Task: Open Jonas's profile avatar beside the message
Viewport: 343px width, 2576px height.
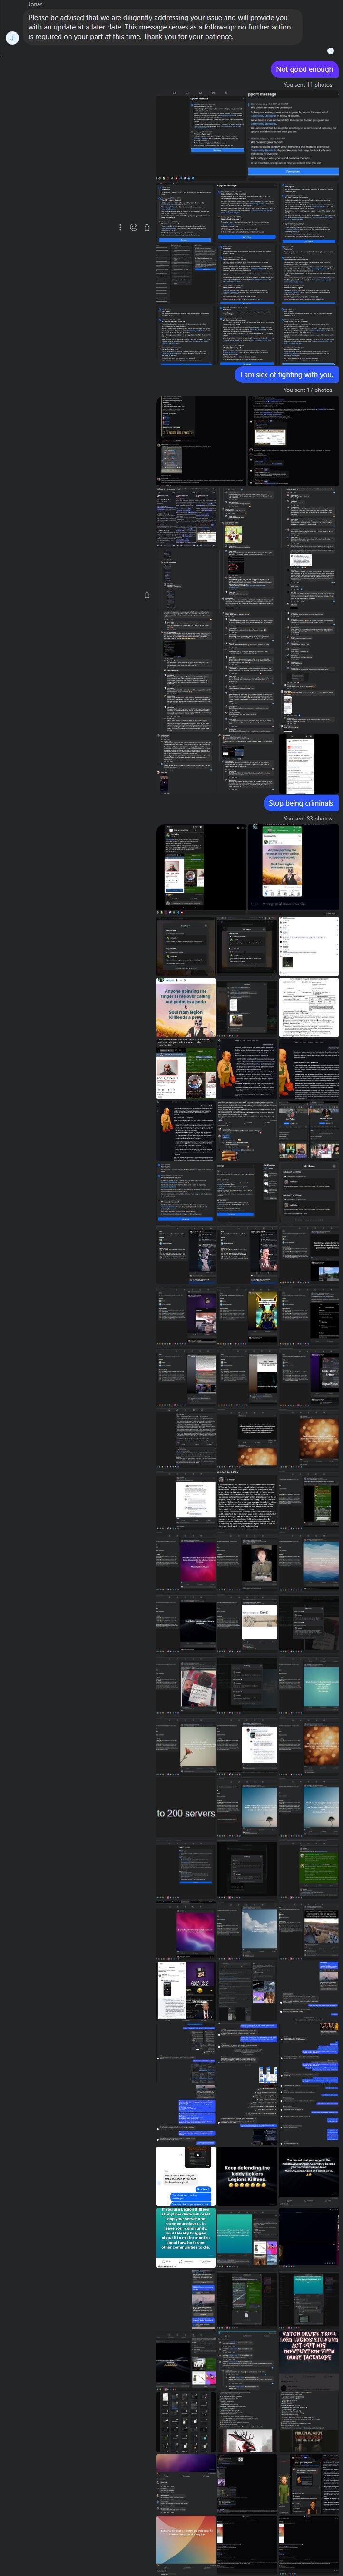Action: (12, 37)
